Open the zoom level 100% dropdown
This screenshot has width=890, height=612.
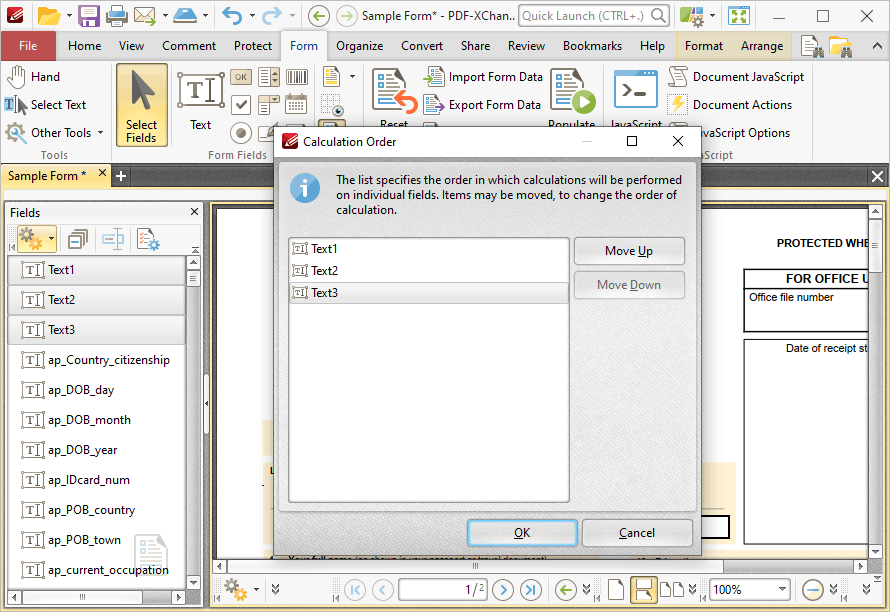coord(783,589)
